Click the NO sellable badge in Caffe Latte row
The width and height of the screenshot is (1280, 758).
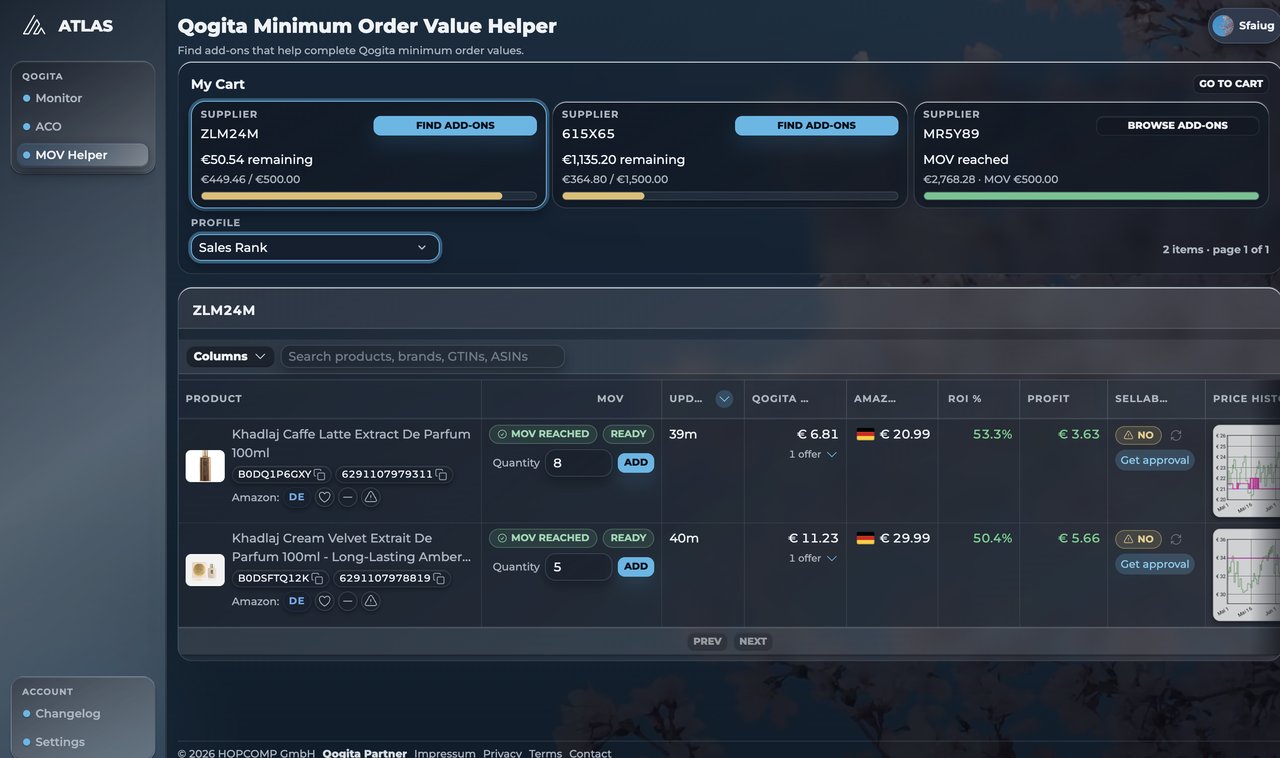[1138, 435]
